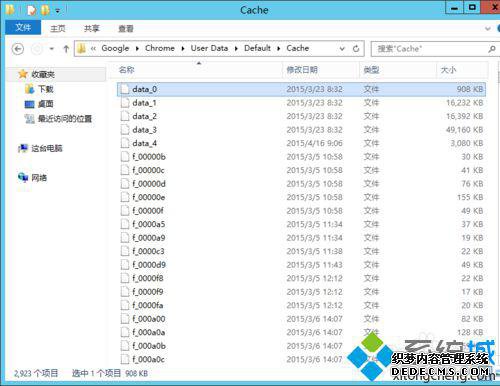Click the Up one level arrow
The image size is (500, 386).
pyautogui.click(x=66, y=49)
